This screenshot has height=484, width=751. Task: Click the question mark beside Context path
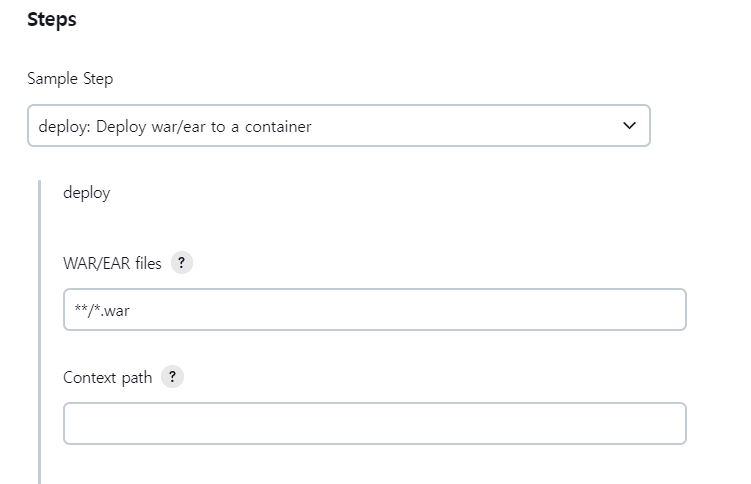tap(172, 377)
